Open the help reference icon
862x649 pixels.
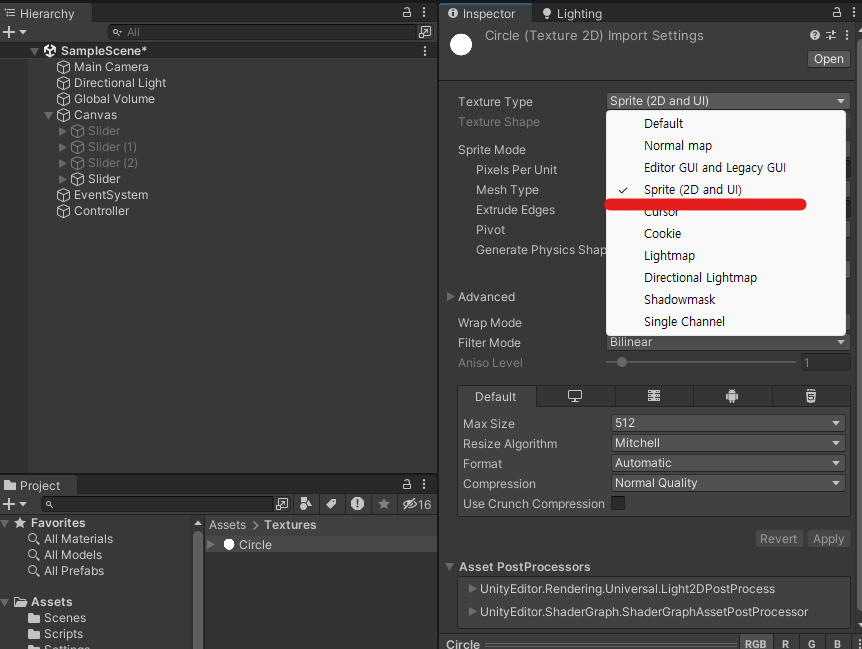(x=815, y=35)
